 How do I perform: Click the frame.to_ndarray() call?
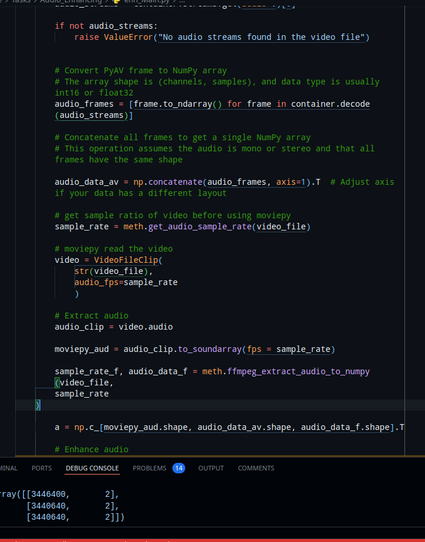click(x=178, y=104)
